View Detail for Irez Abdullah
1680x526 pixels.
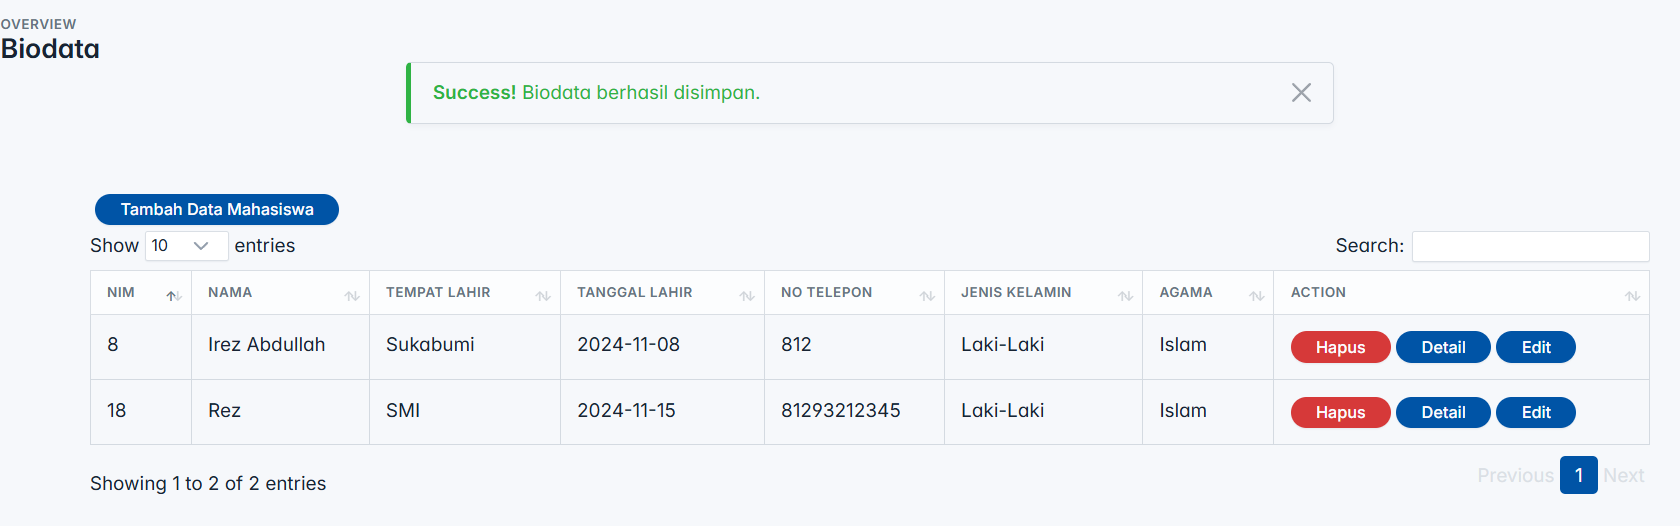click(1443, 347)
